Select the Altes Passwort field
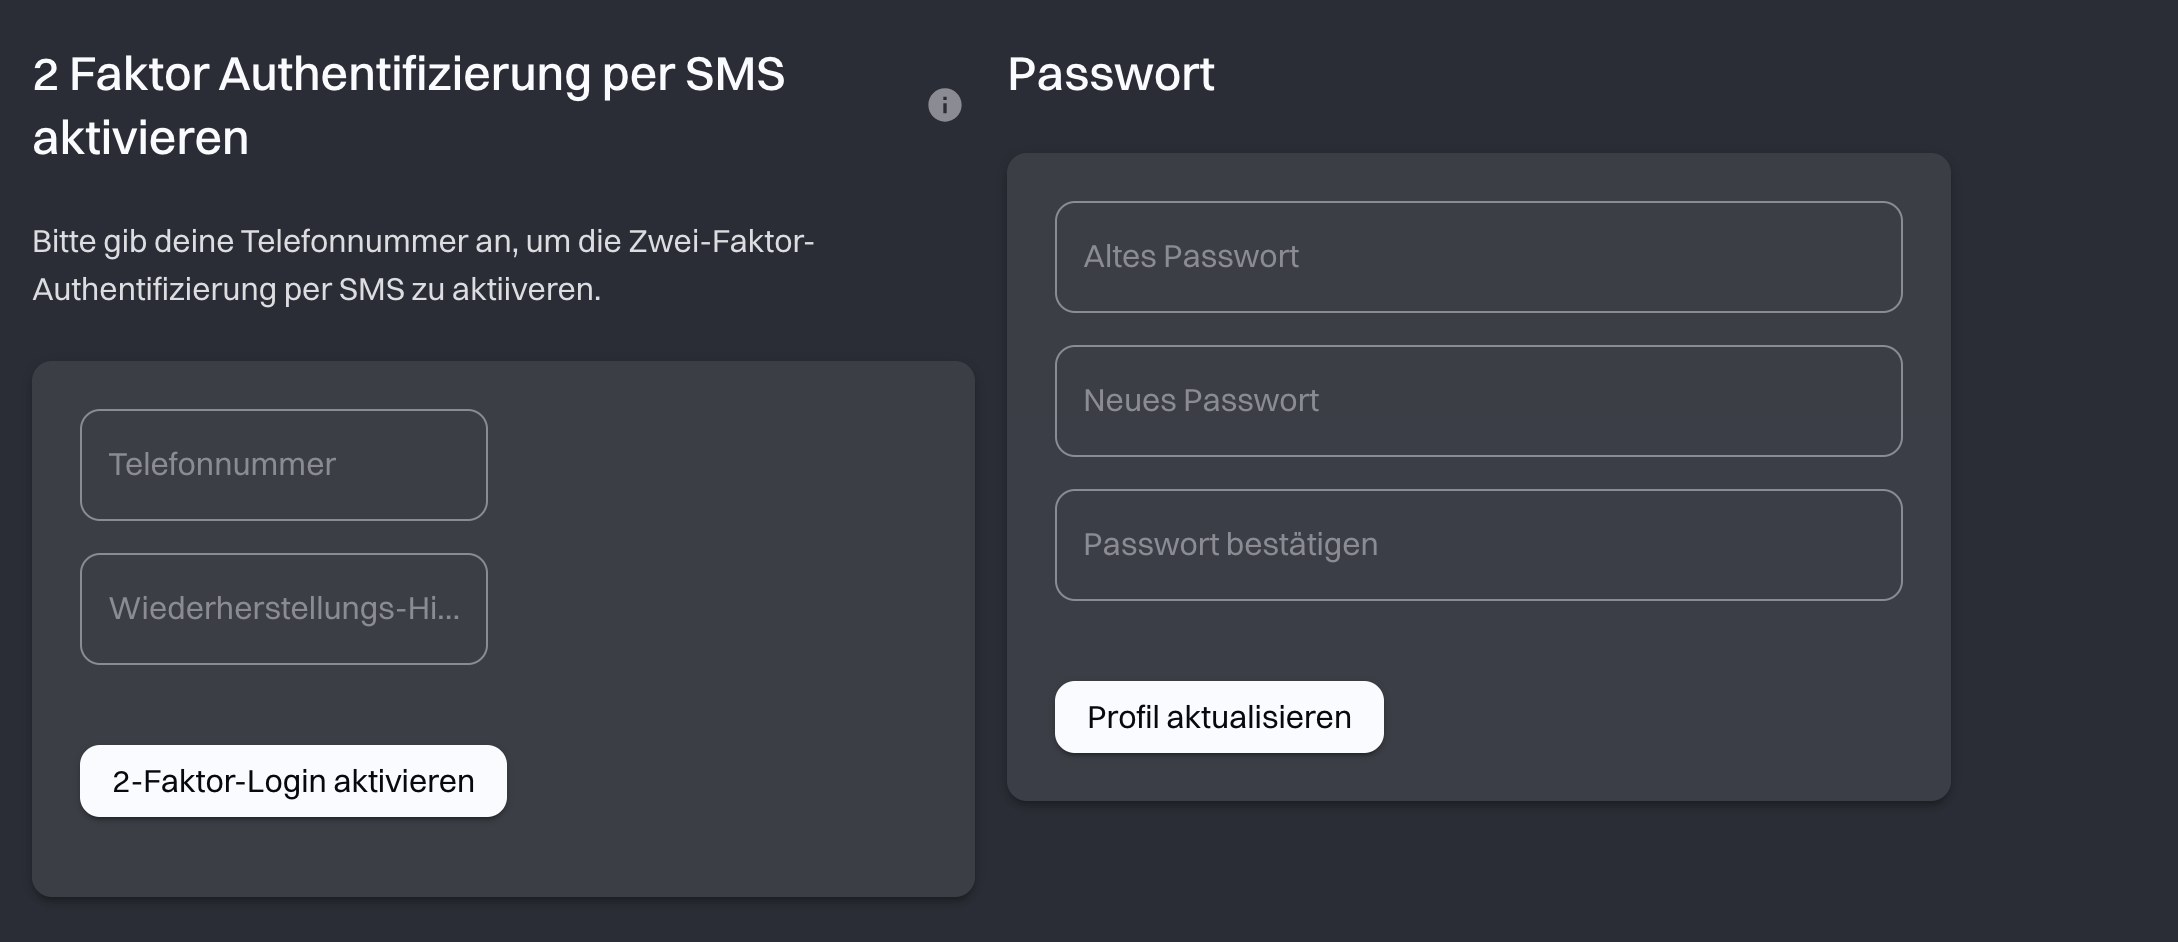This screenshot has height=942, width=2178. (1477, 257)
